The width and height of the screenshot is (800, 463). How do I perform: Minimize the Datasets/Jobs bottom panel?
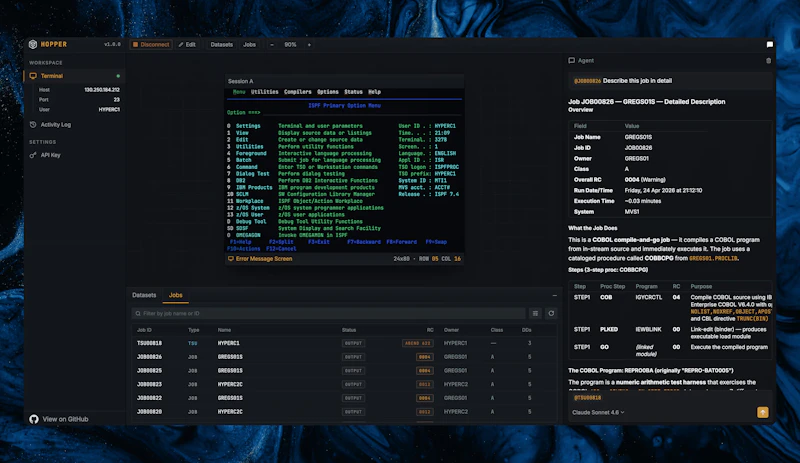(555, 295)
